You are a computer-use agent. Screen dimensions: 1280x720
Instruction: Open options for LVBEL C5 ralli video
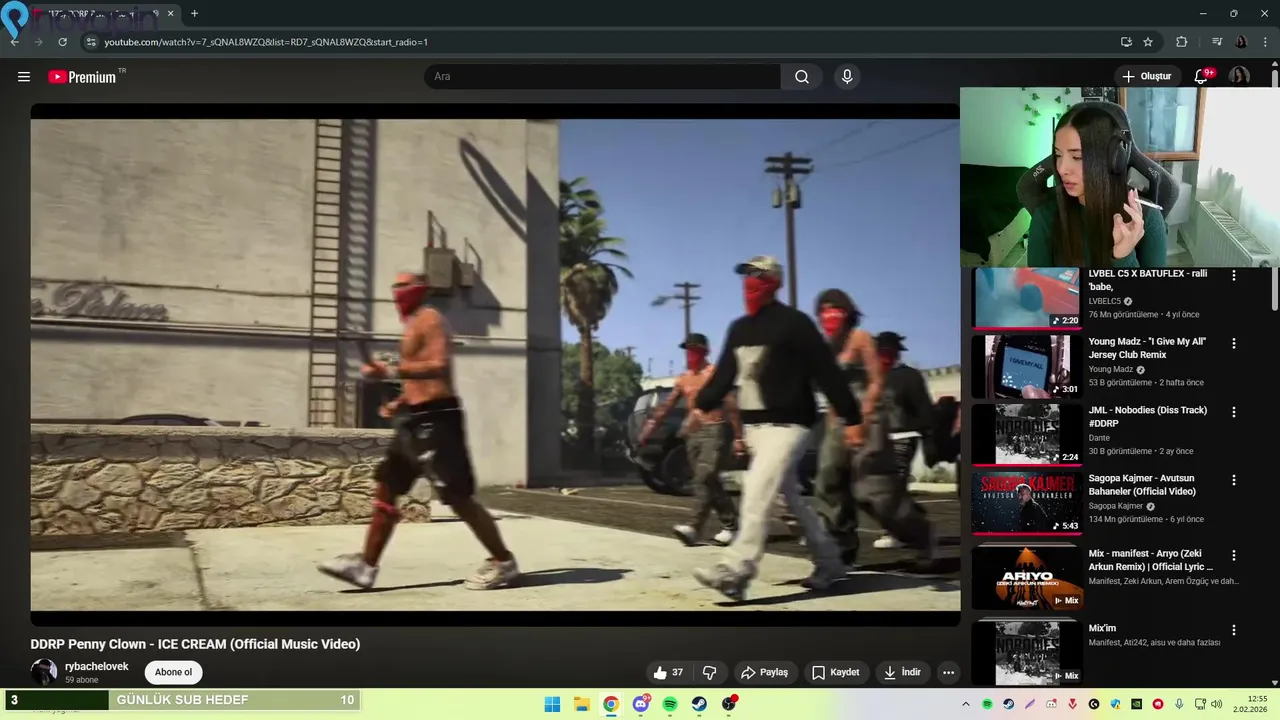pos(1233,276)
